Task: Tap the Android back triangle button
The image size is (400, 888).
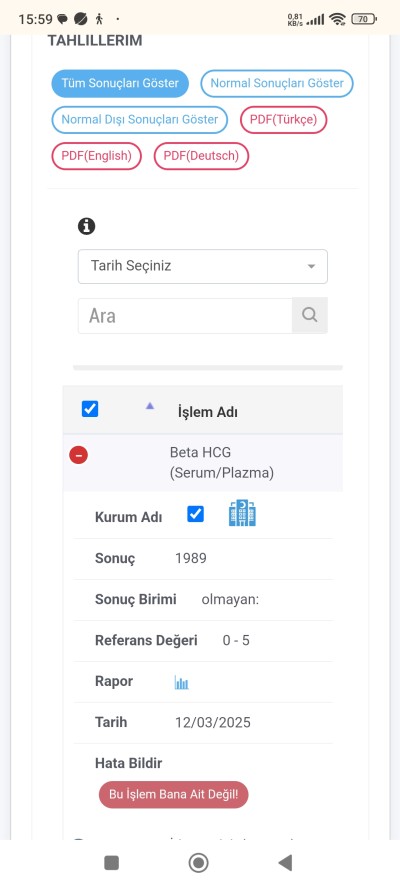Action: point(285,863)
